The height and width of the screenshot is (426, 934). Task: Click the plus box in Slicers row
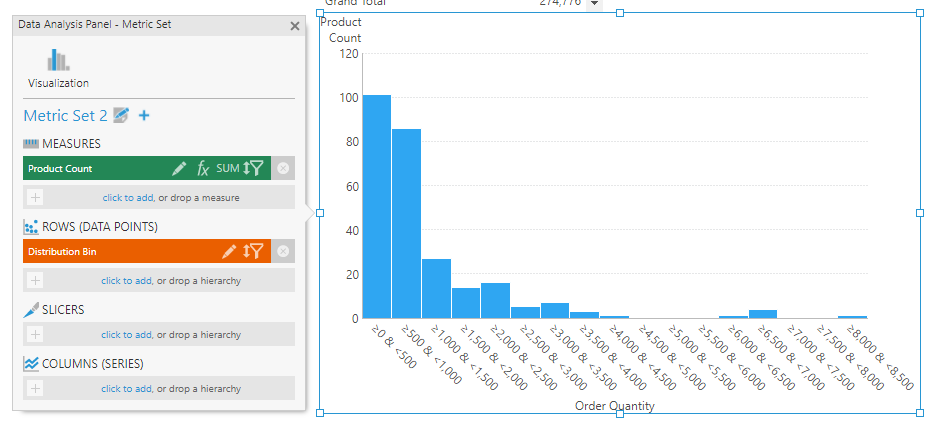click(35, 334)
